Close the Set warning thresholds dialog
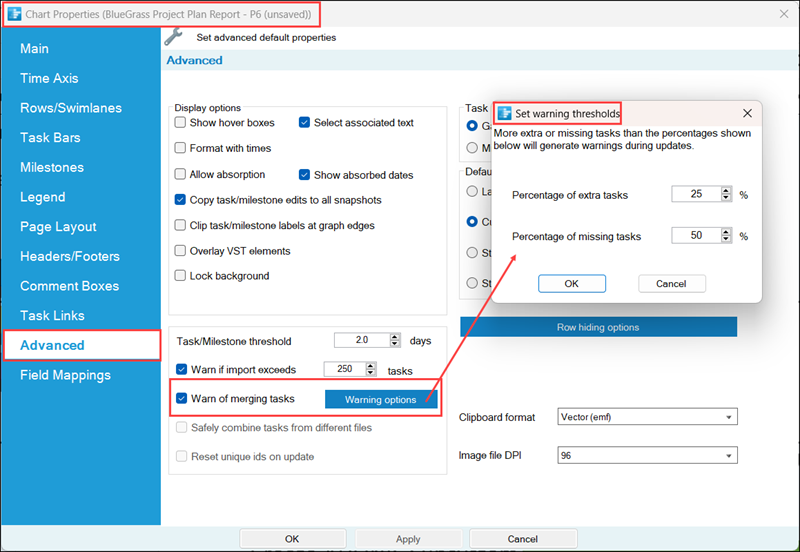Viewport: 800px width, 552px height. (x=747, y=113)
